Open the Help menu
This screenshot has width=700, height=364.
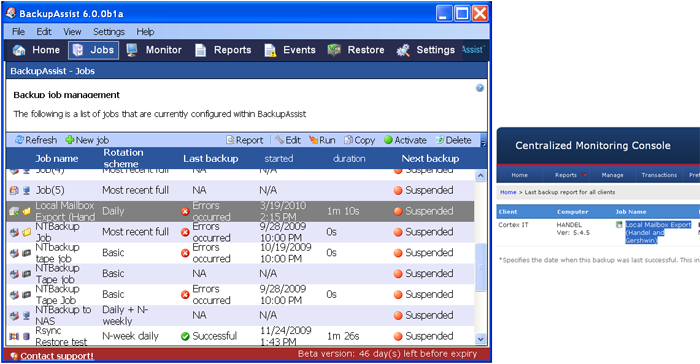(145, 32)
